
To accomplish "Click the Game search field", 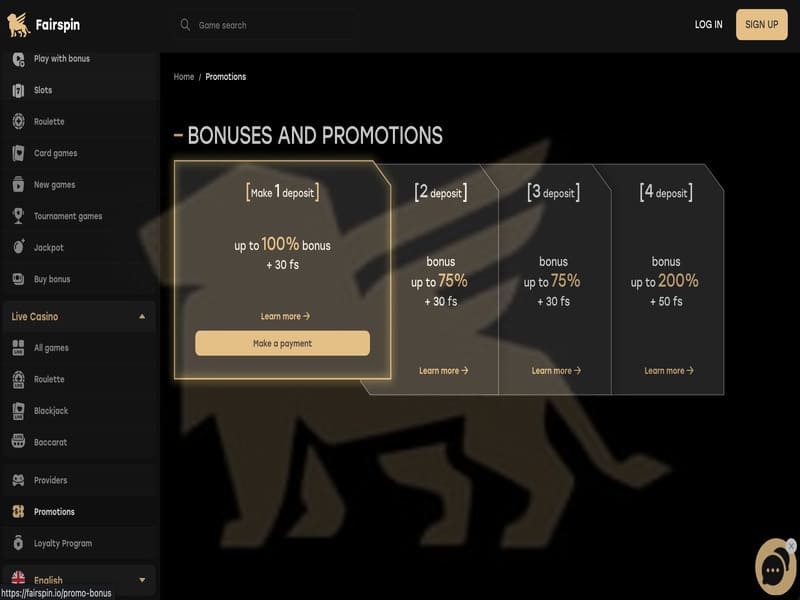I will (265, 25).
